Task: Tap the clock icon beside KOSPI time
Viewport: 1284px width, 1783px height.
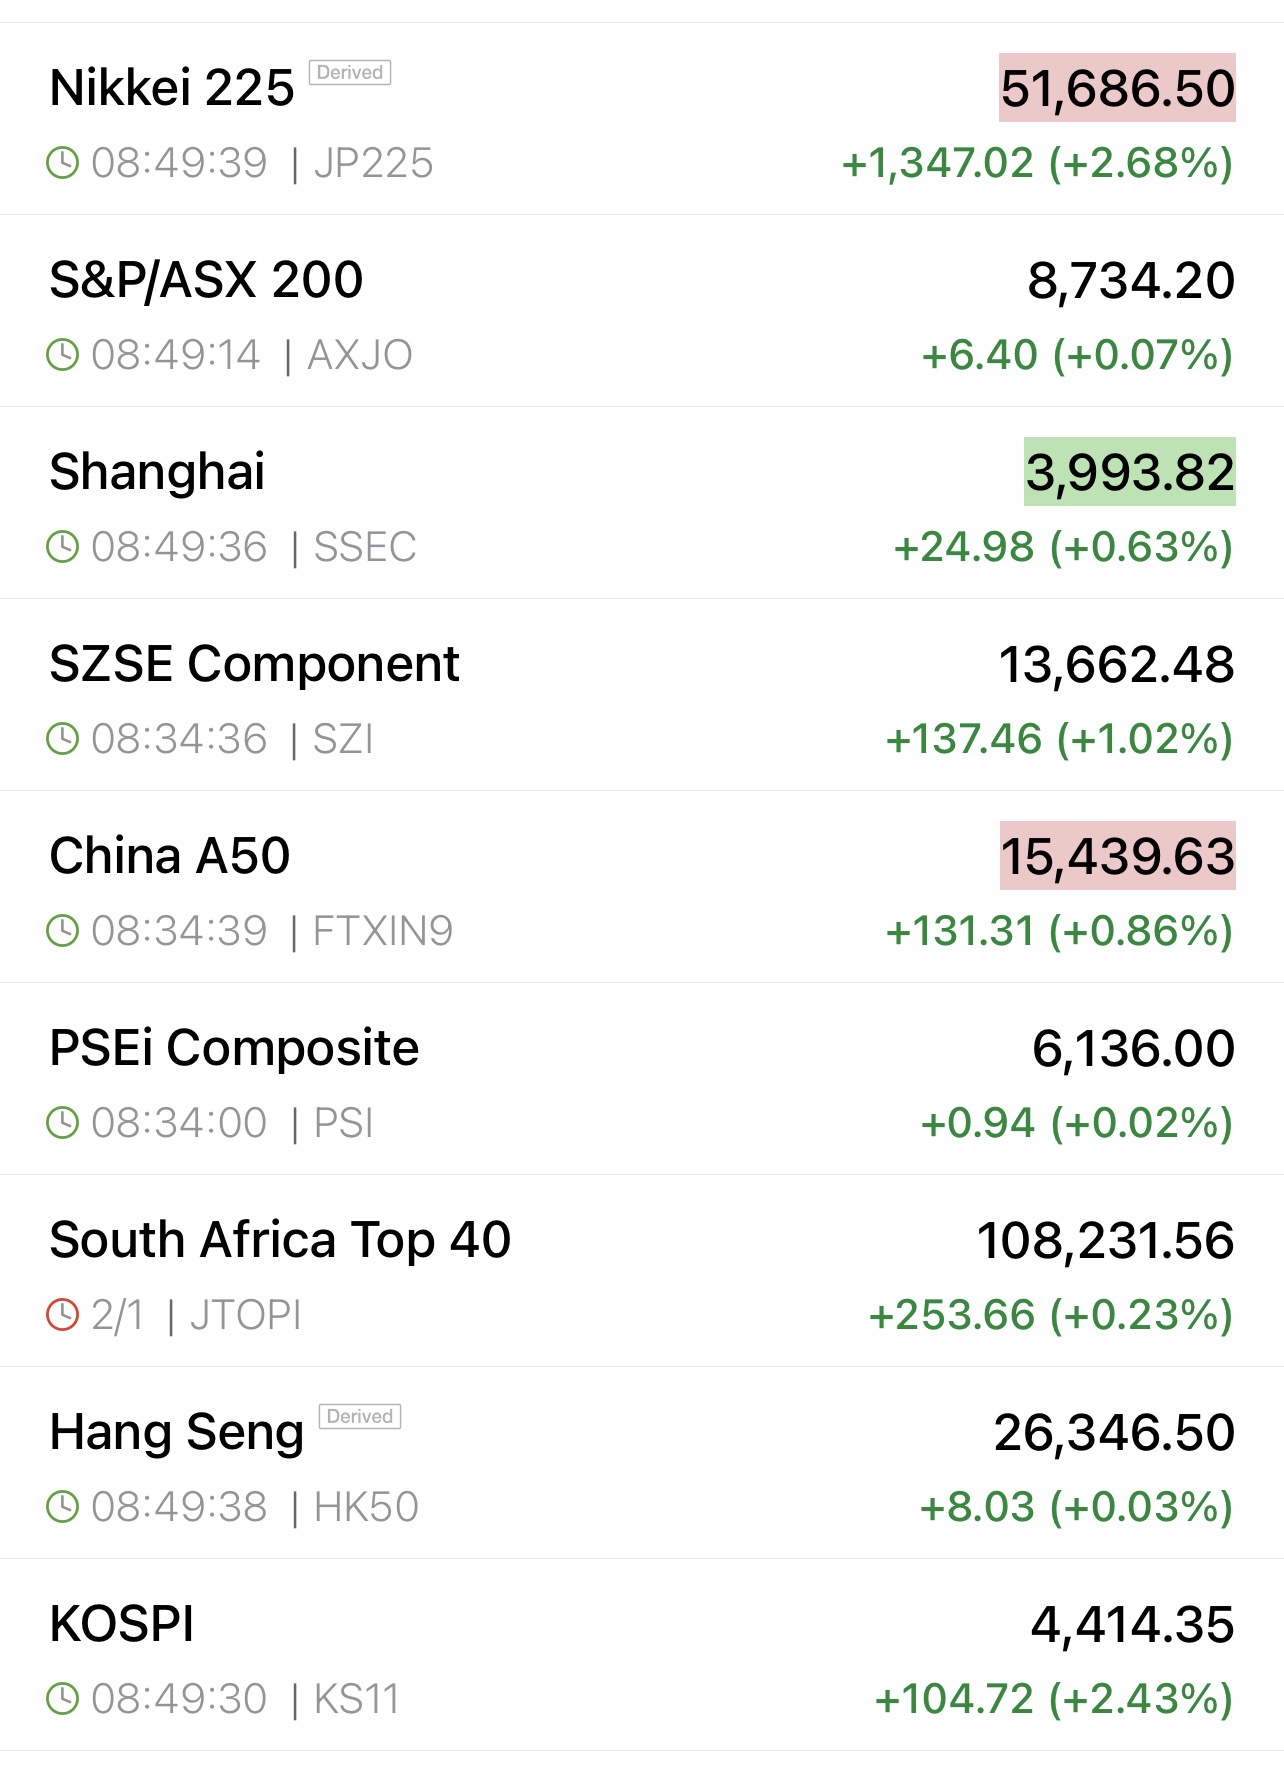Action: pyautogui.click(x=63, y=1699)
